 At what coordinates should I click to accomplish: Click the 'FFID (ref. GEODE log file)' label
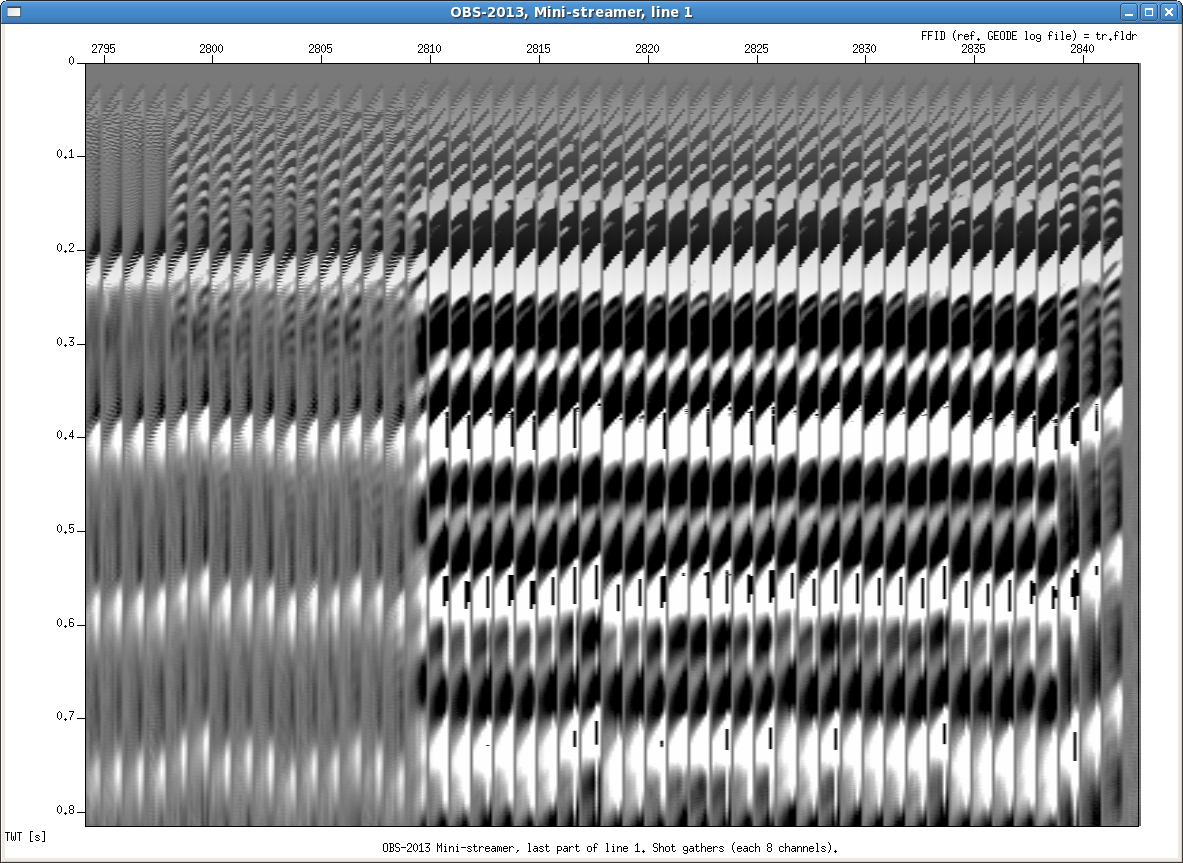[x=1029, y=35]
